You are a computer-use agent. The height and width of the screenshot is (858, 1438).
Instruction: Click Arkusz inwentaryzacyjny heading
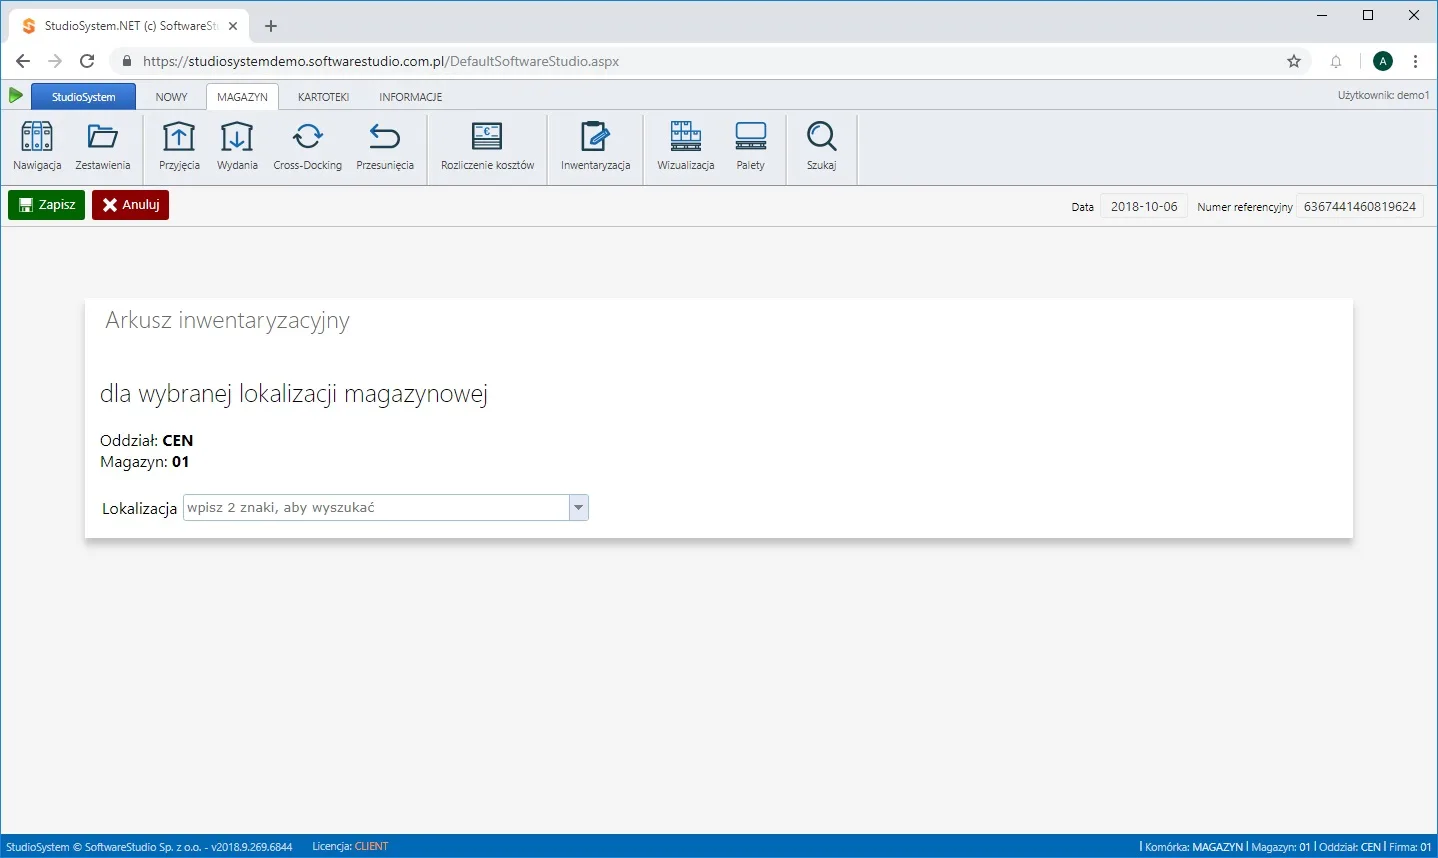227,321
